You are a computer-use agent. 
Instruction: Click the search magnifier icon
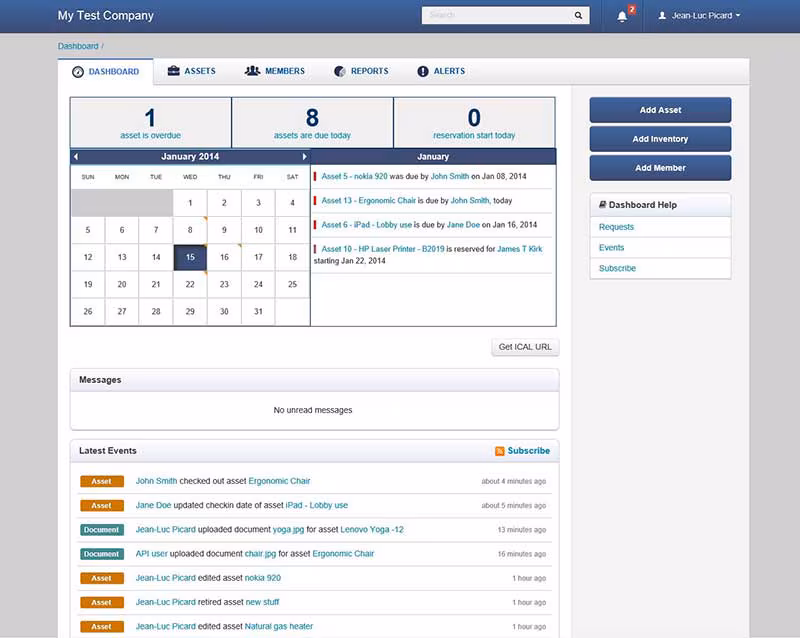(578, 15)
